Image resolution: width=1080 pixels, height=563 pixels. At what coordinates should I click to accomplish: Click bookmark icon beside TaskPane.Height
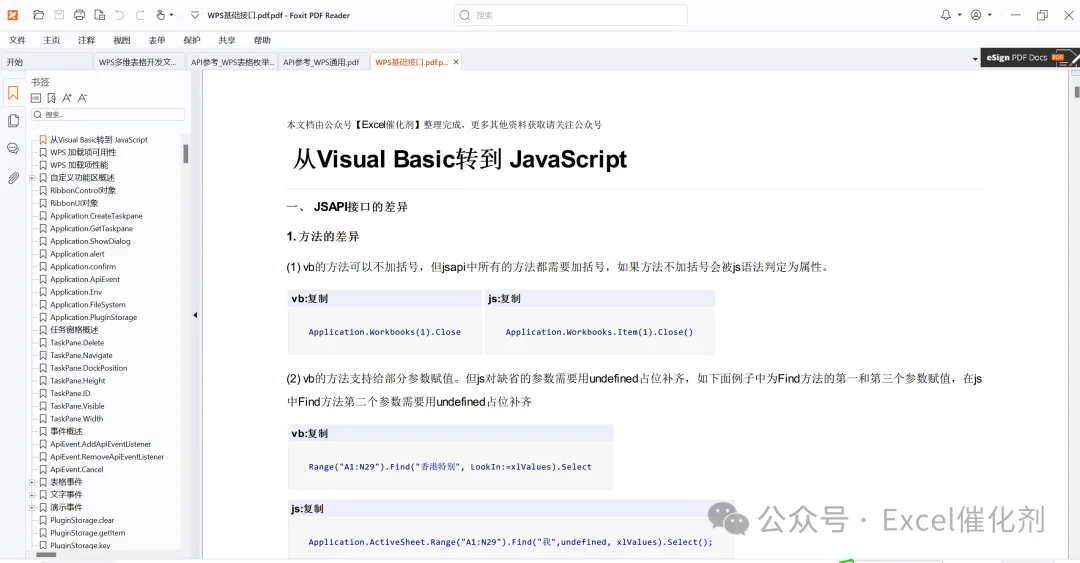43,381
